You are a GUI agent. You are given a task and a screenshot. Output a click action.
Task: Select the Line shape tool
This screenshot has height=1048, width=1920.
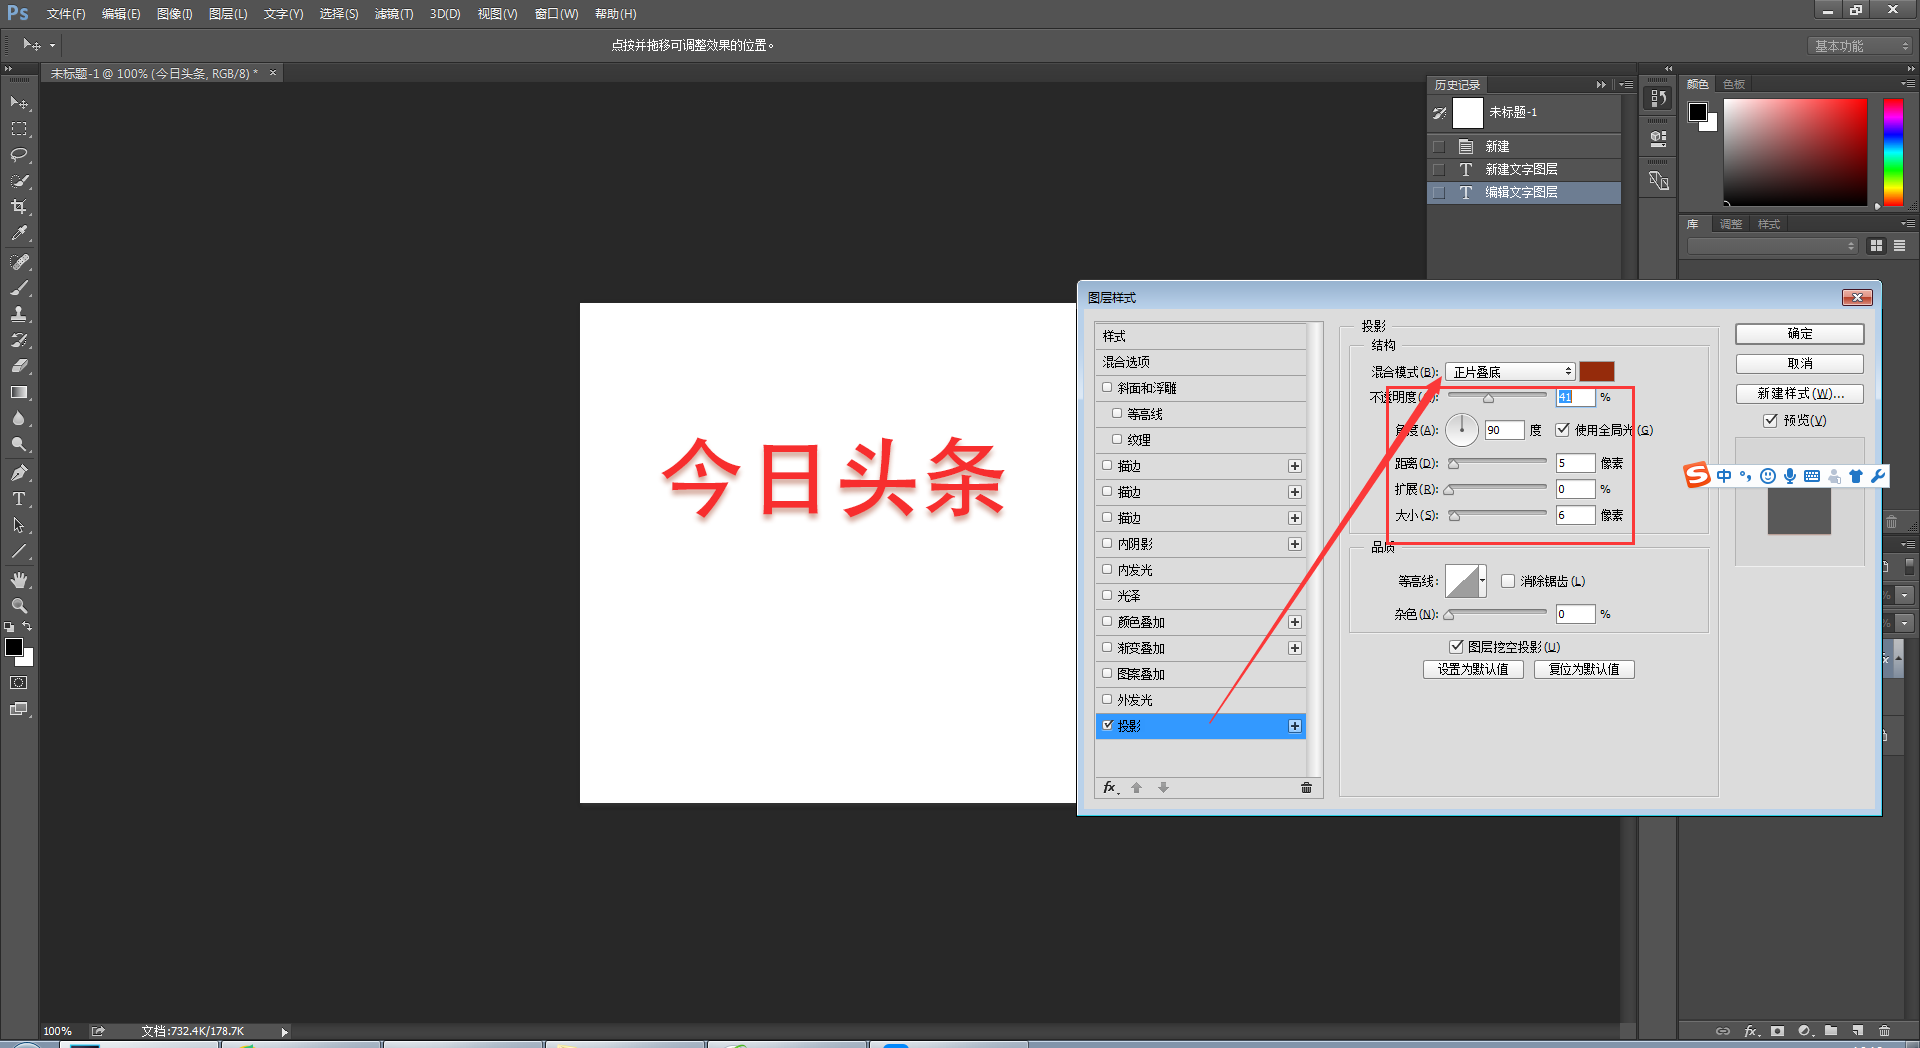19,551
